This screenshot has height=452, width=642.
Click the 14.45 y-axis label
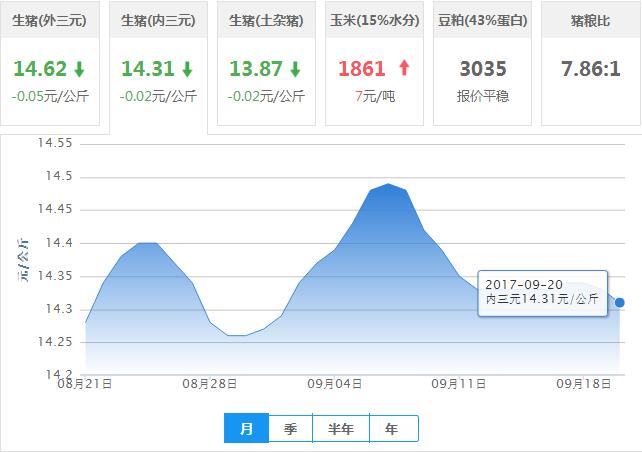pyautogui.click(x=55, y=209)
